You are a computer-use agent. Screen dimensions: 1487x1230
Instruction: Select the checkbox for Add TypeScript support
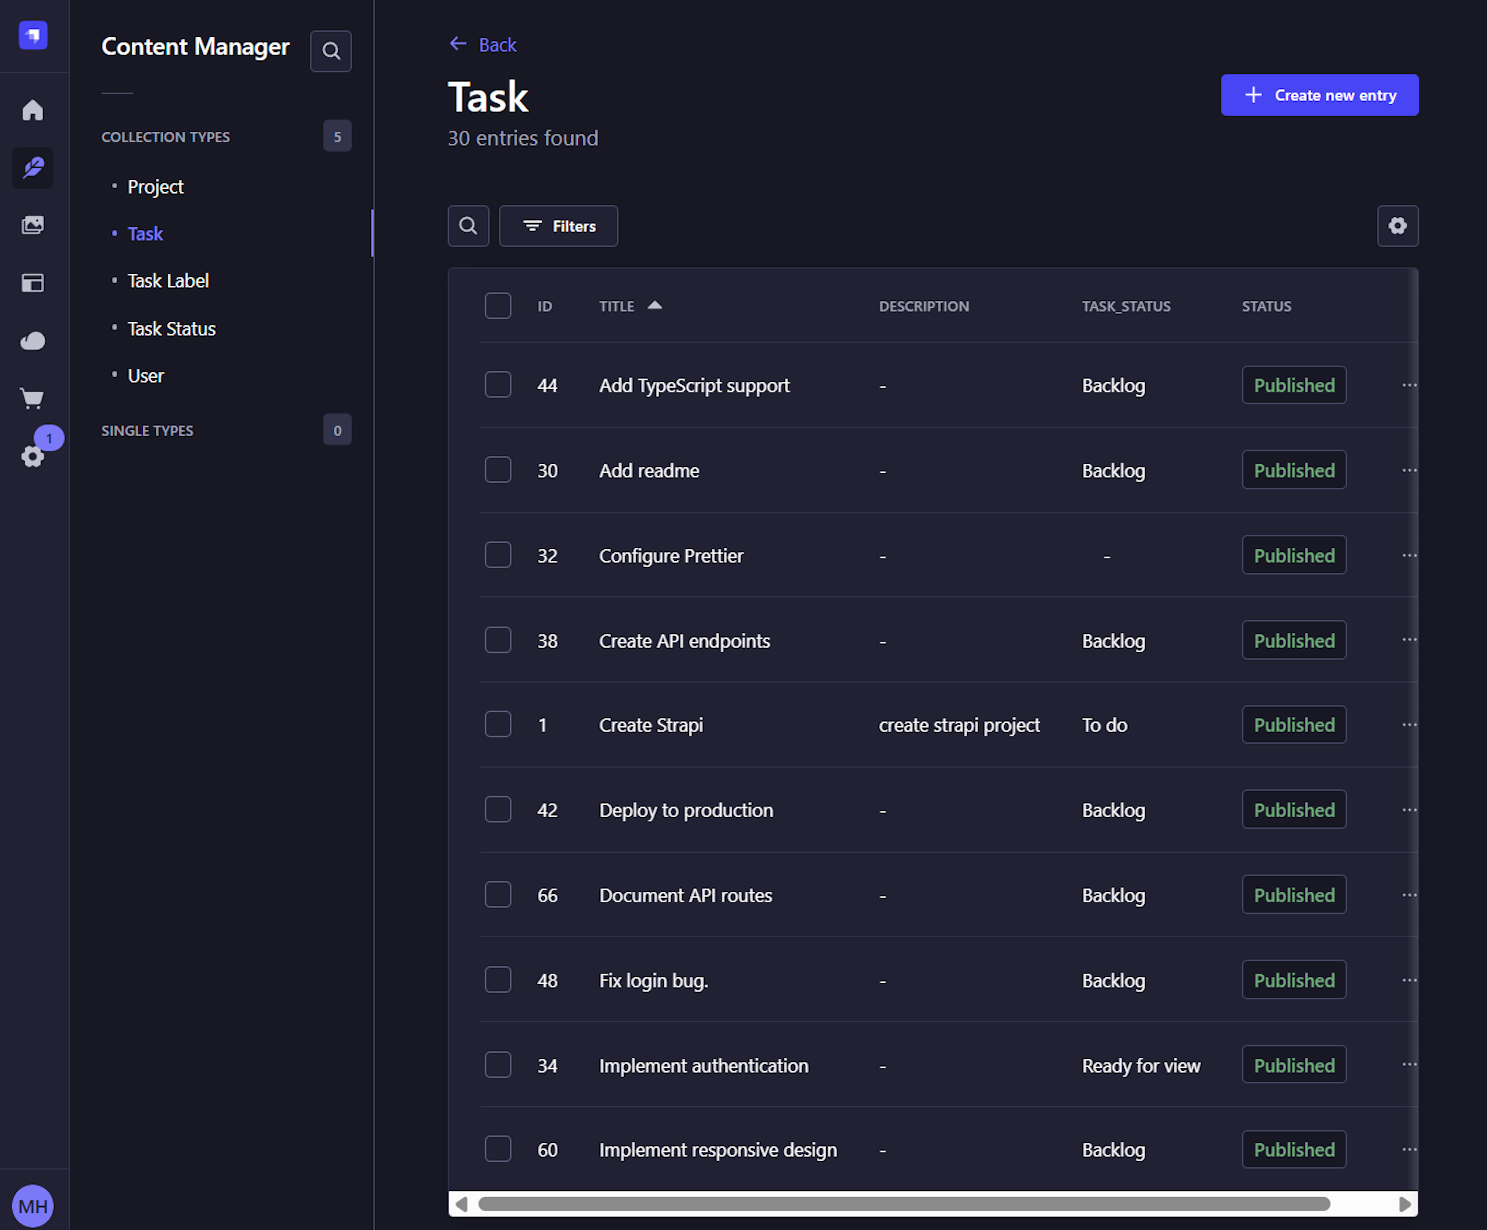(x=498, y=385)
